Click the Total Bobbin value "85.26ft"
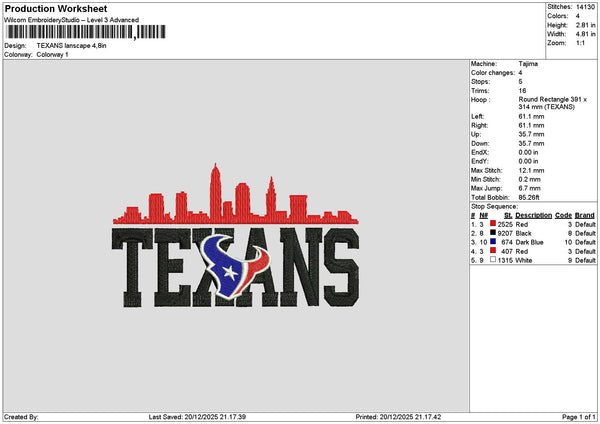Viewport: 600px width, 424px height. [529, 197]
